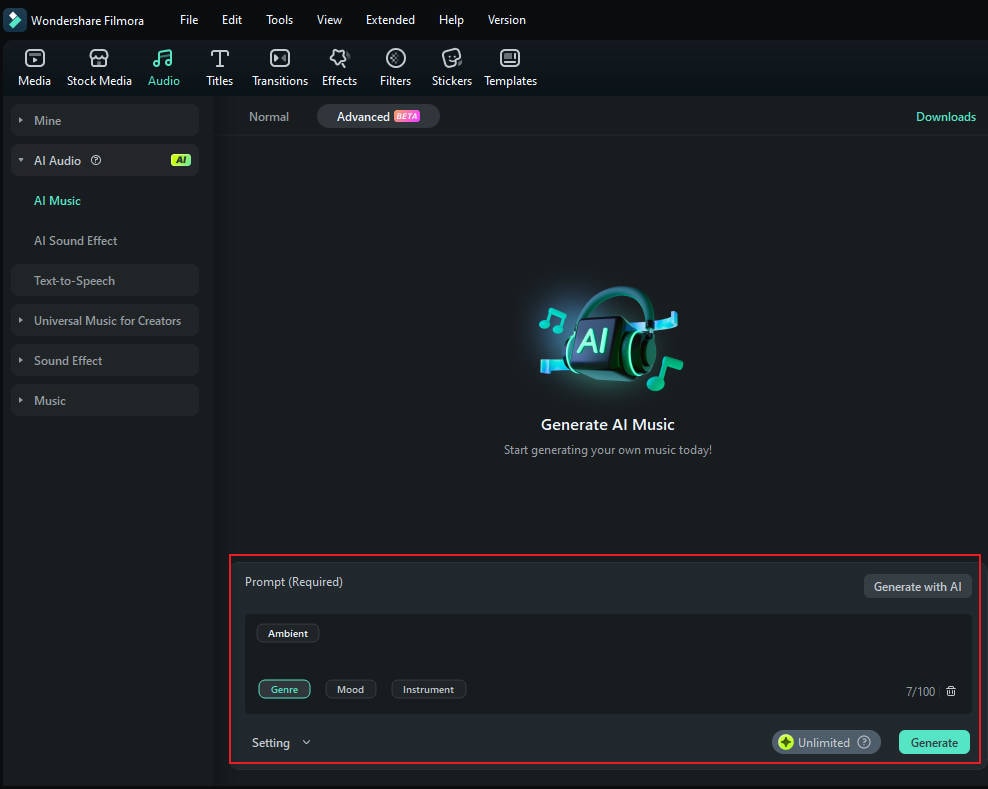Click the help icon beside AI Audio
Image resolution: width=988 pixels, height=789 pixels.
[96, 160]
